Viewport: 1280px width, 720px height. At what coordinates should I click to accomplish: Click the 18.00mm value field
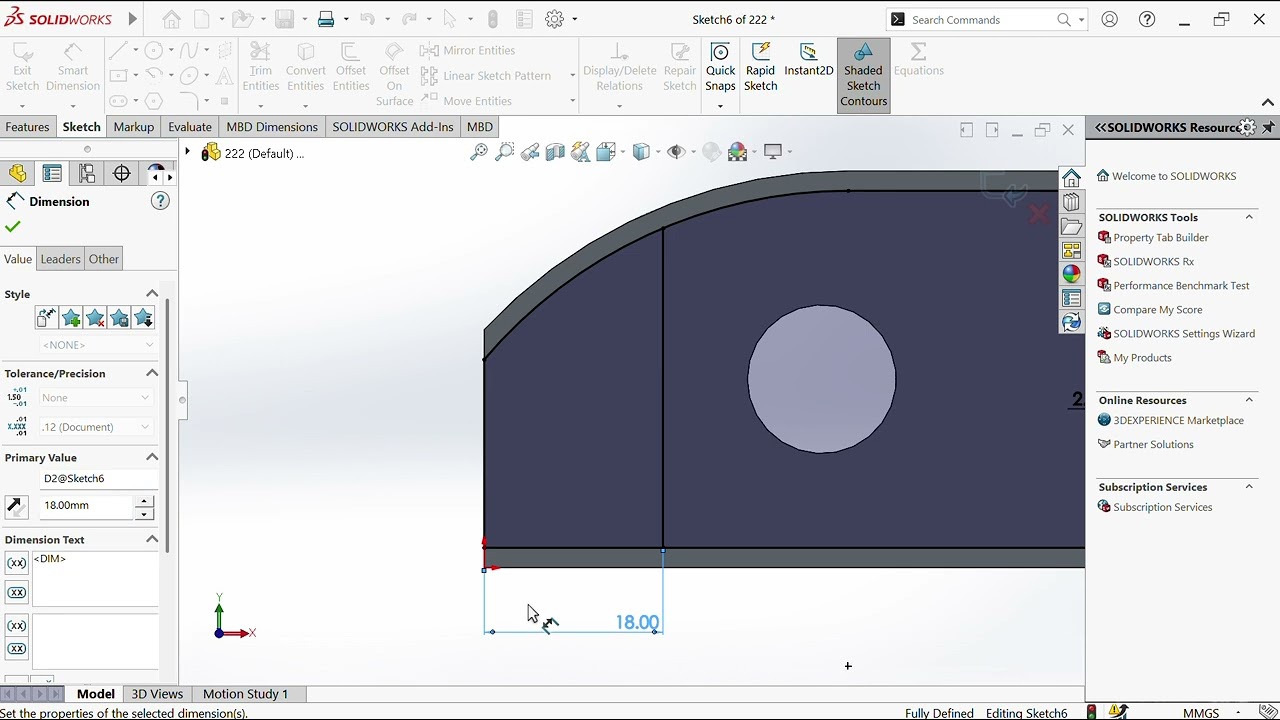point(86,506)
